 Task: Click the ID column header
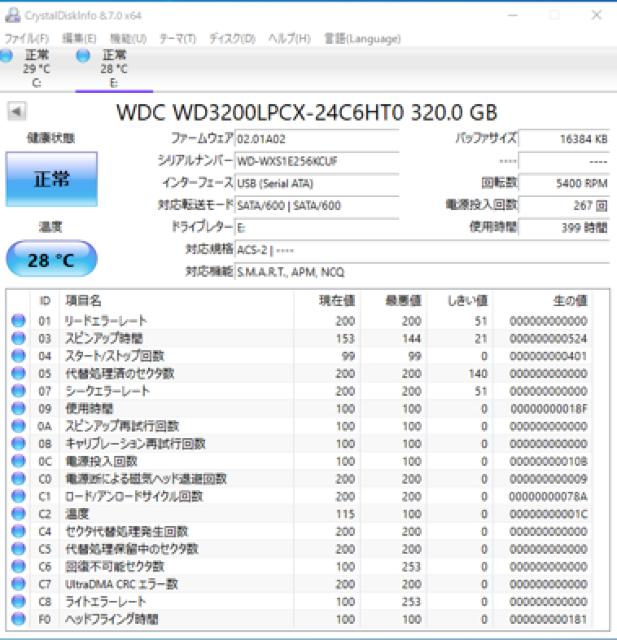coord(45,301)
